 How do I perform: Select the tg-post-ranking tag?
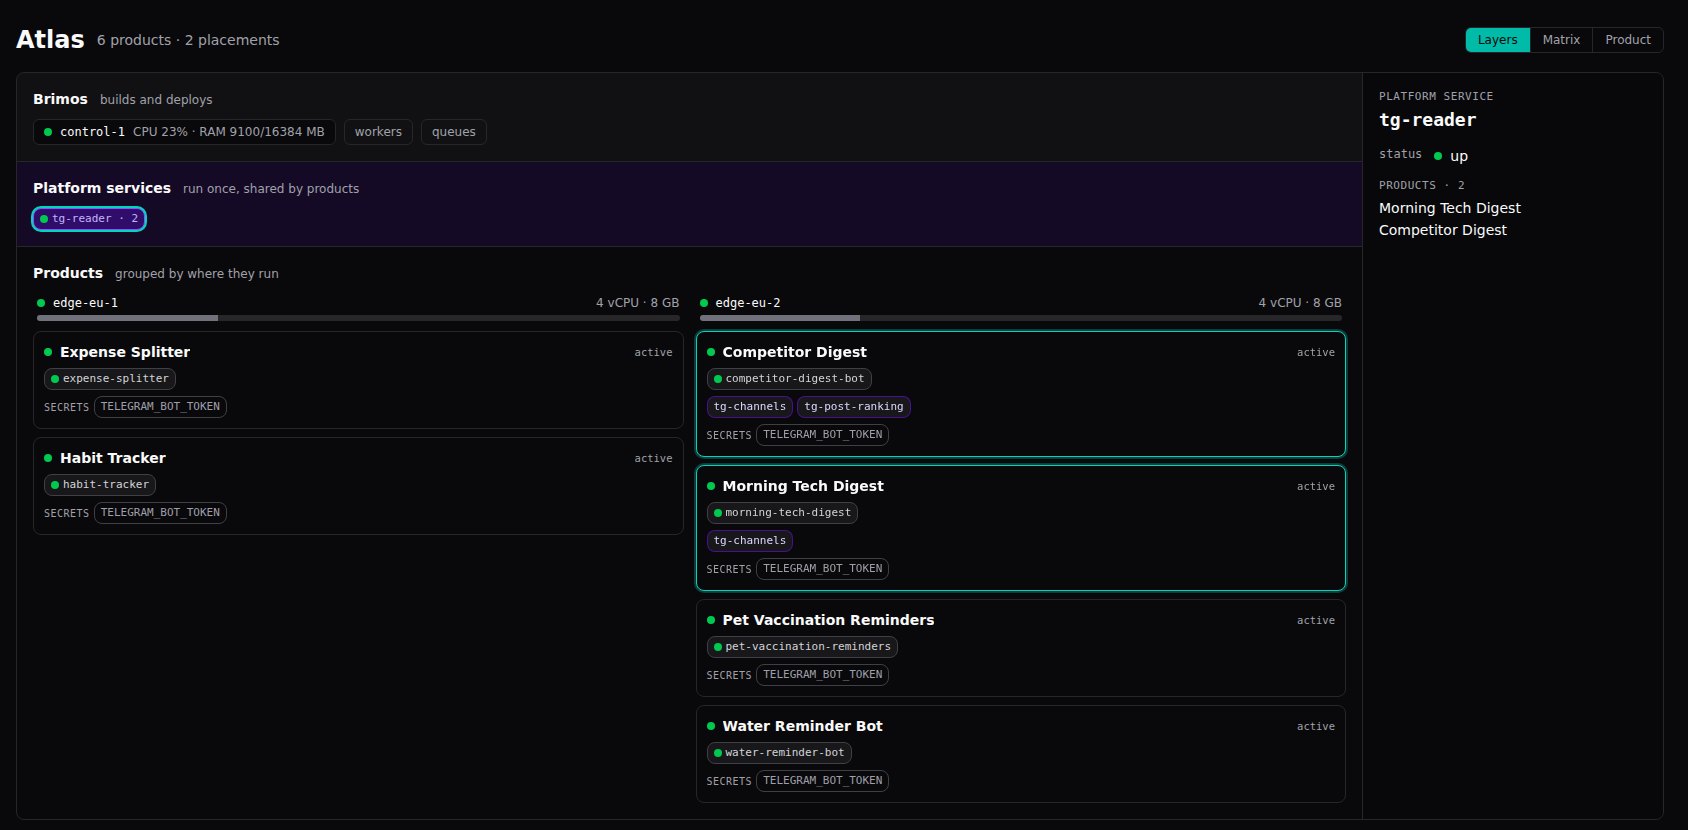coord(854,407)
